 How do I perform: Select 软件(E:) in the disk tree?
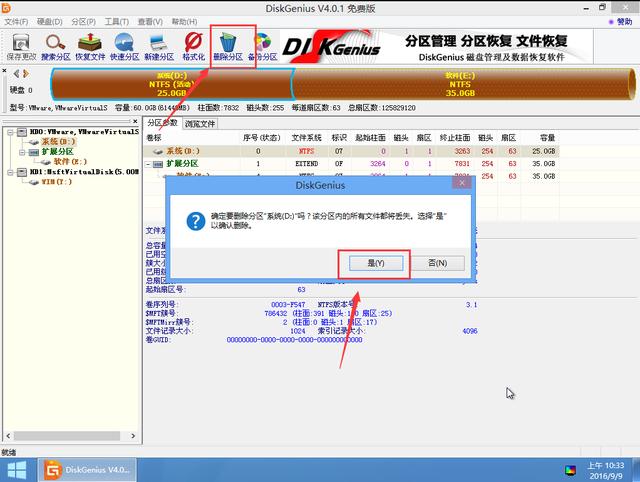click(x=70, y=162)
